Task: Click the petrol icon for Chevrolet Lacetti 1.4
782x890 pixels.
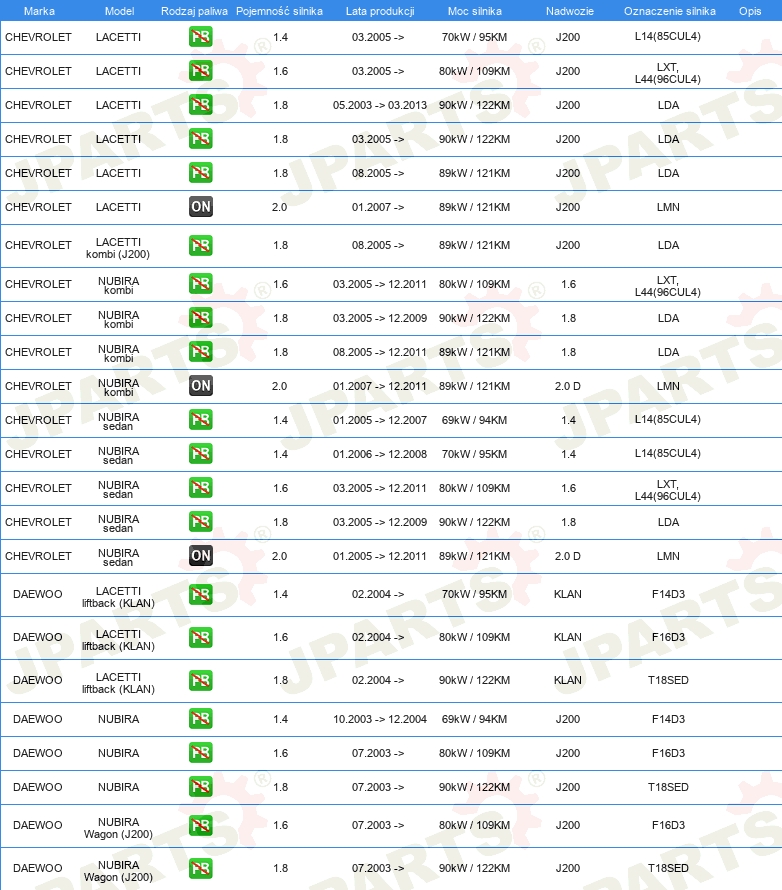Action: [x=201, y=37]
